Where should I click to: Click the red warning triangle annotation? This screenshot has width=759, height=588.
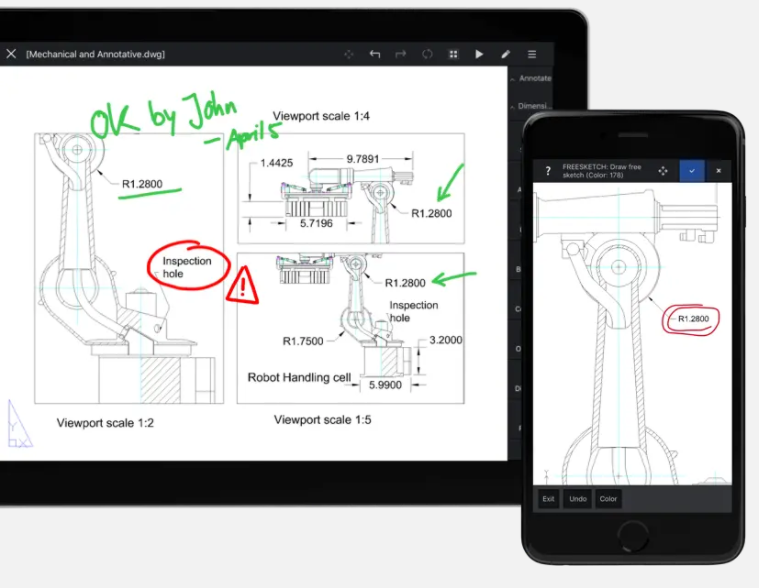tap(242, 287)
